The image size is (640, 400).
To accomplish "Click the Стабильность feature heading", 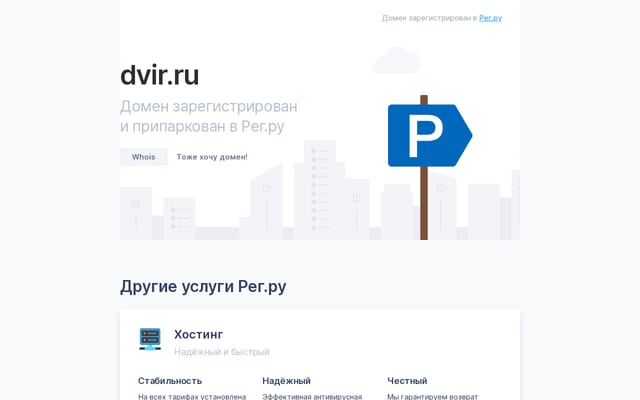I will point(170,381).
